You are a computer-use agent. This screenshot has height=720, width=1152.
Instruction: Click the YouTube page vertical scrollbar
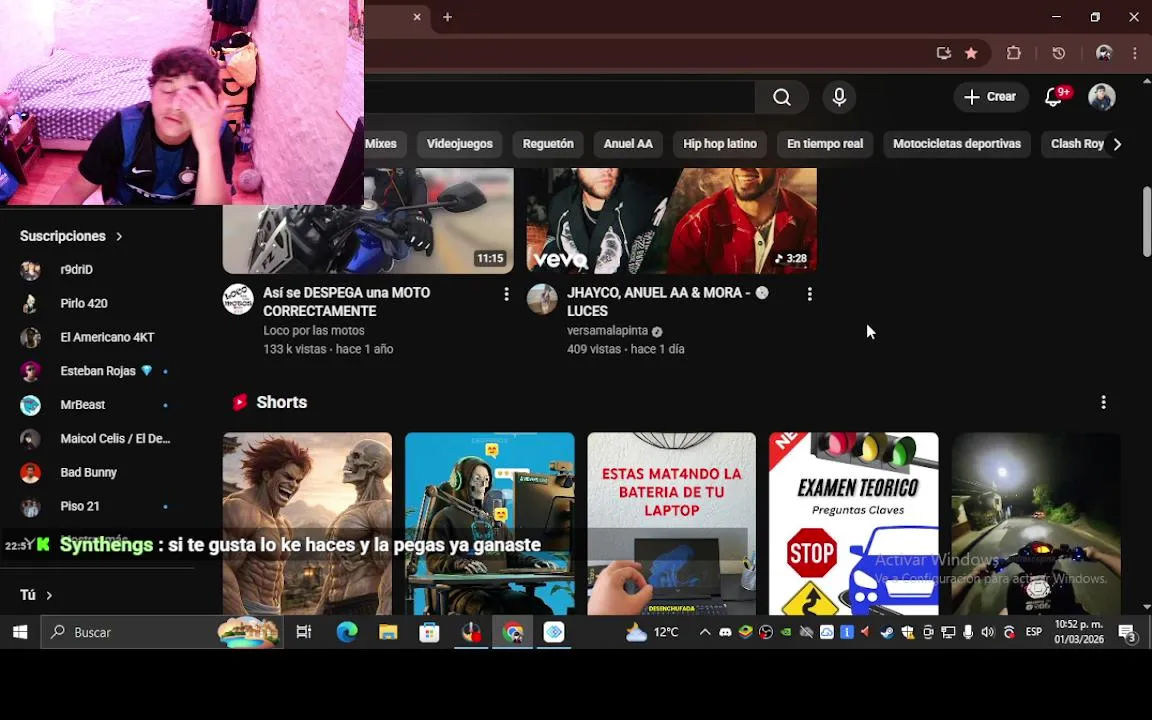[x=1147, y=222]
